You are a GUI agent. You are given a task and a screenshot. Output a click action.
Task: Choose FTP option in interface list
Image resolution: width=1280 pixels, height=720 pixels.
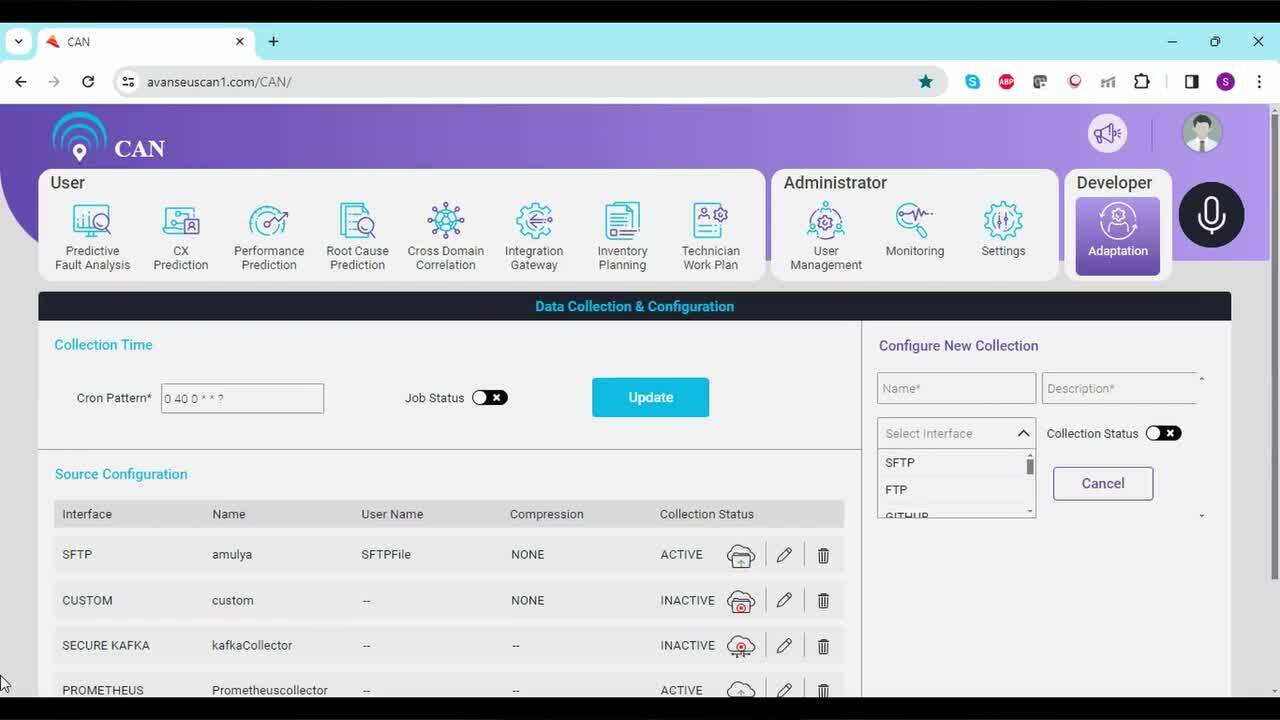click(x=896, y=490)
